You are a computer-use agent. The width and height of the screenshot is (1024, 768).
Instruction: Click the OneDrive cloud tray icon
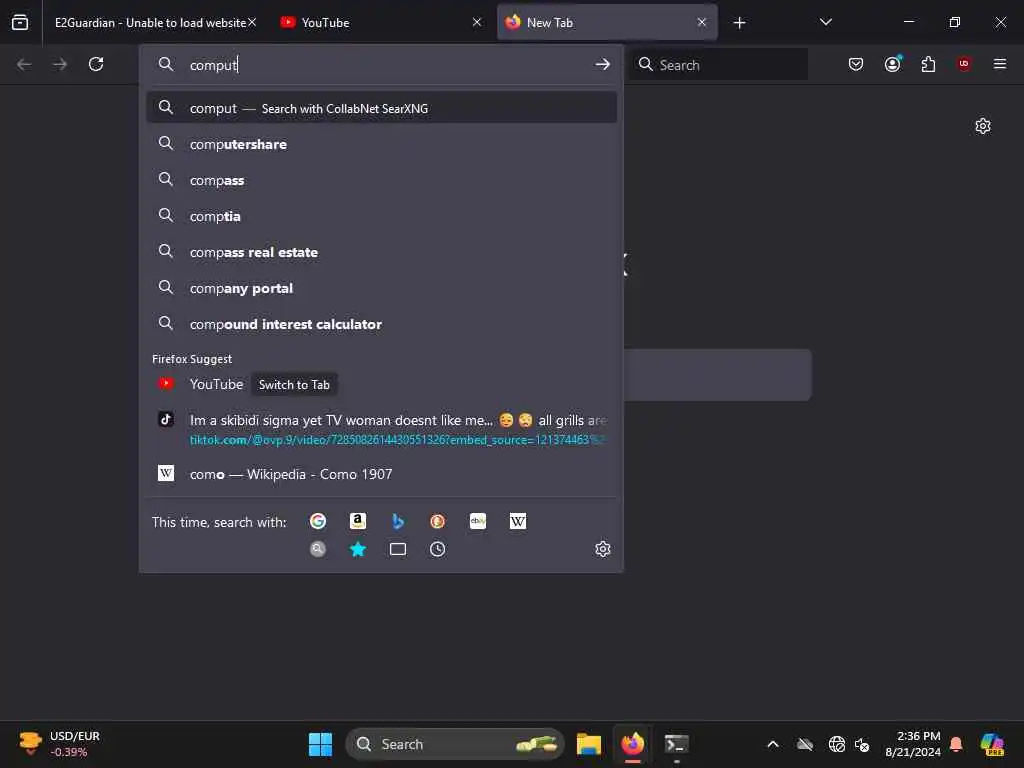tap(805, 744)
